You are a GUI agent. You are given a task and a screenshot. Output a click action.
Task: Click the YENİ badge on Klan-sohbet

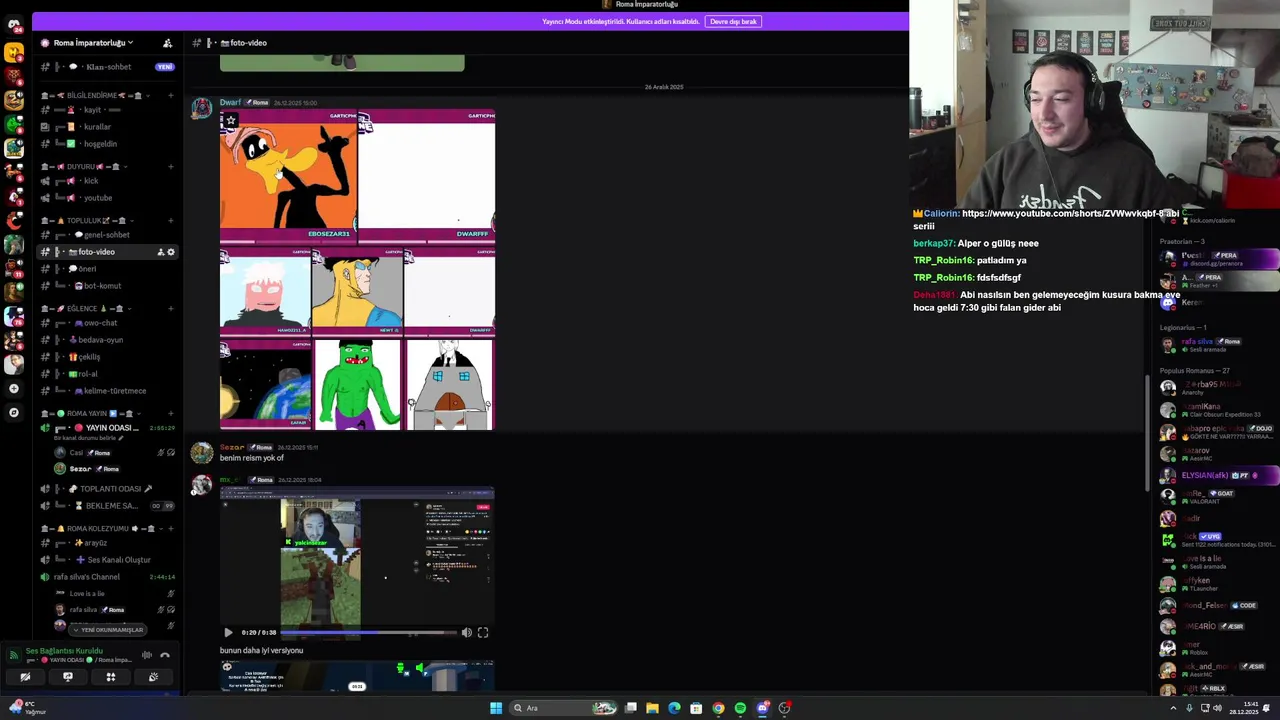click(x=165, y=67)
